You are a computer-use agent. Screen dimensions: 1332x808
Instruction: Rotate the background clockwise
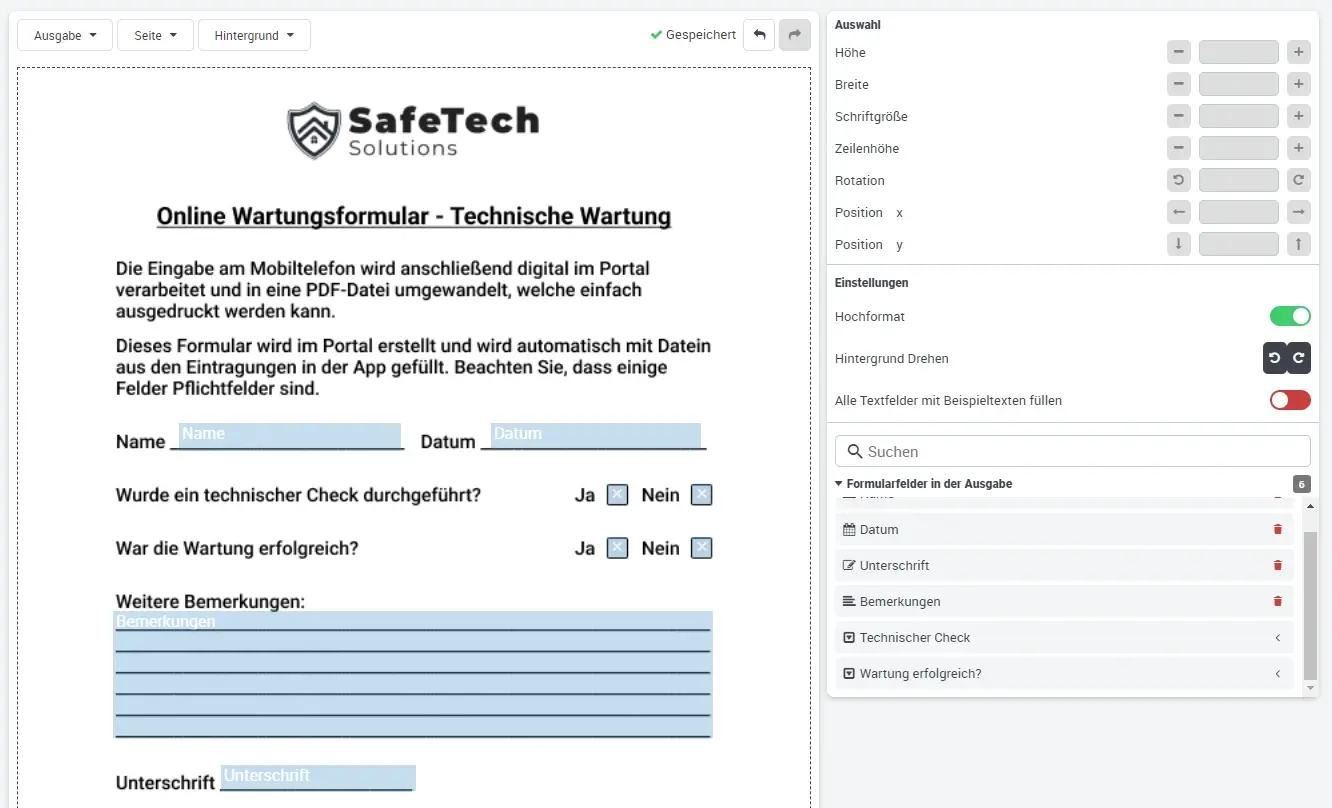(x=1297, y=358)
